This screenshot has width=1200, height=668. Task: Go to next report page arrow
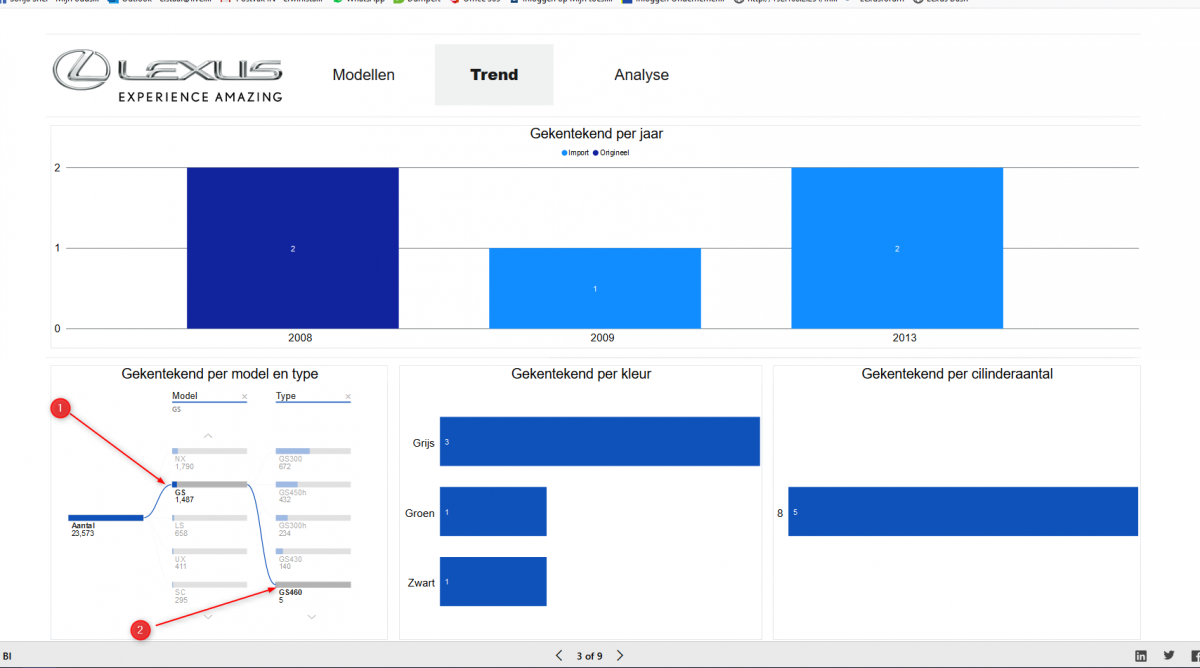(x=620, y=656)
